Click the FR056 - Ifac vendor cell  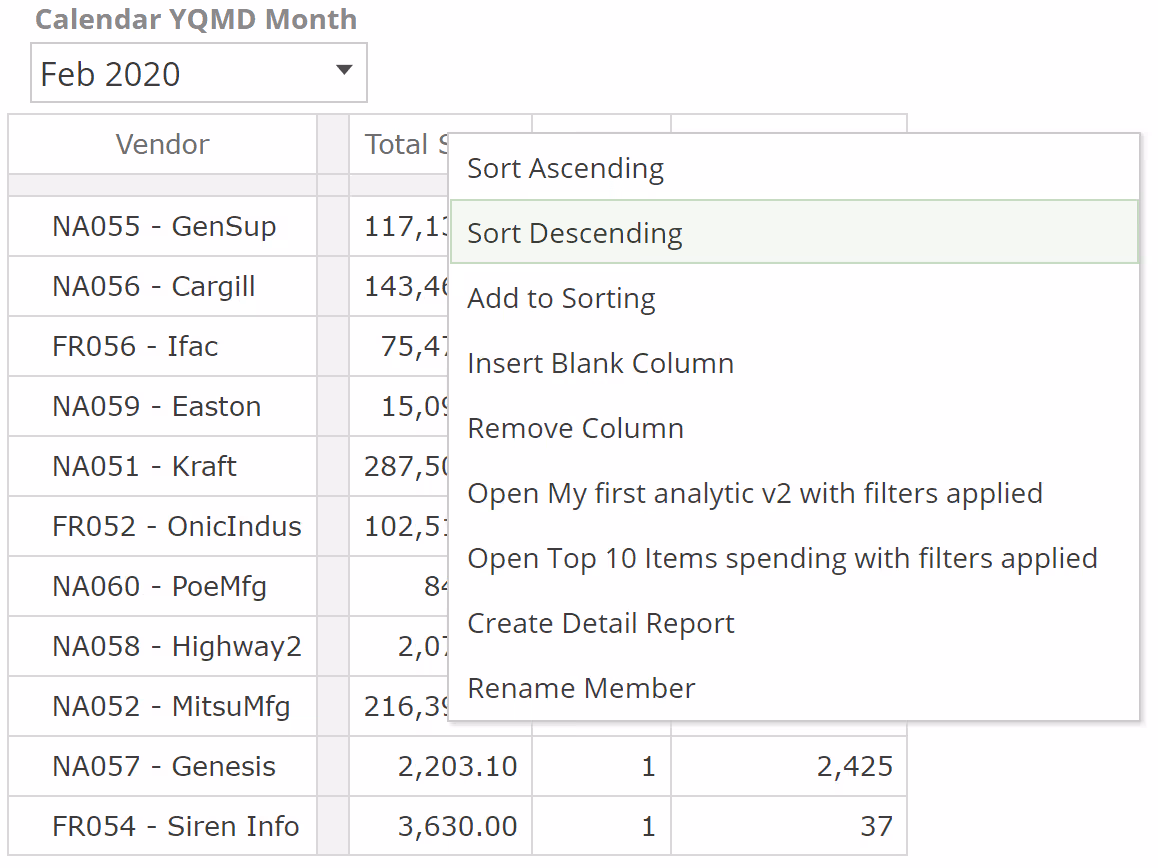click(x=135, y=347)
